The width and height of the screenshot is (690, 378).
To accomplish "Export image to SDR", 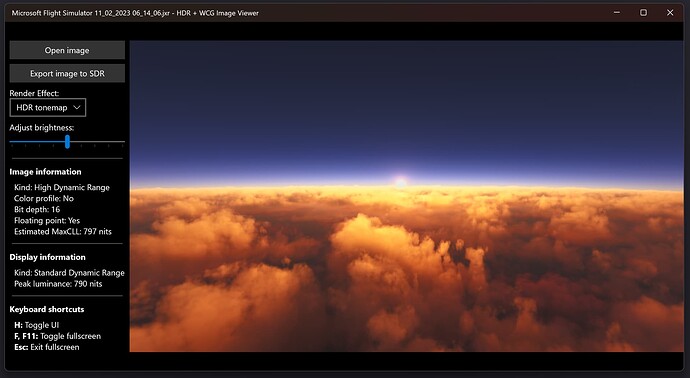I will pyautogui.click(x=67, y=73).
